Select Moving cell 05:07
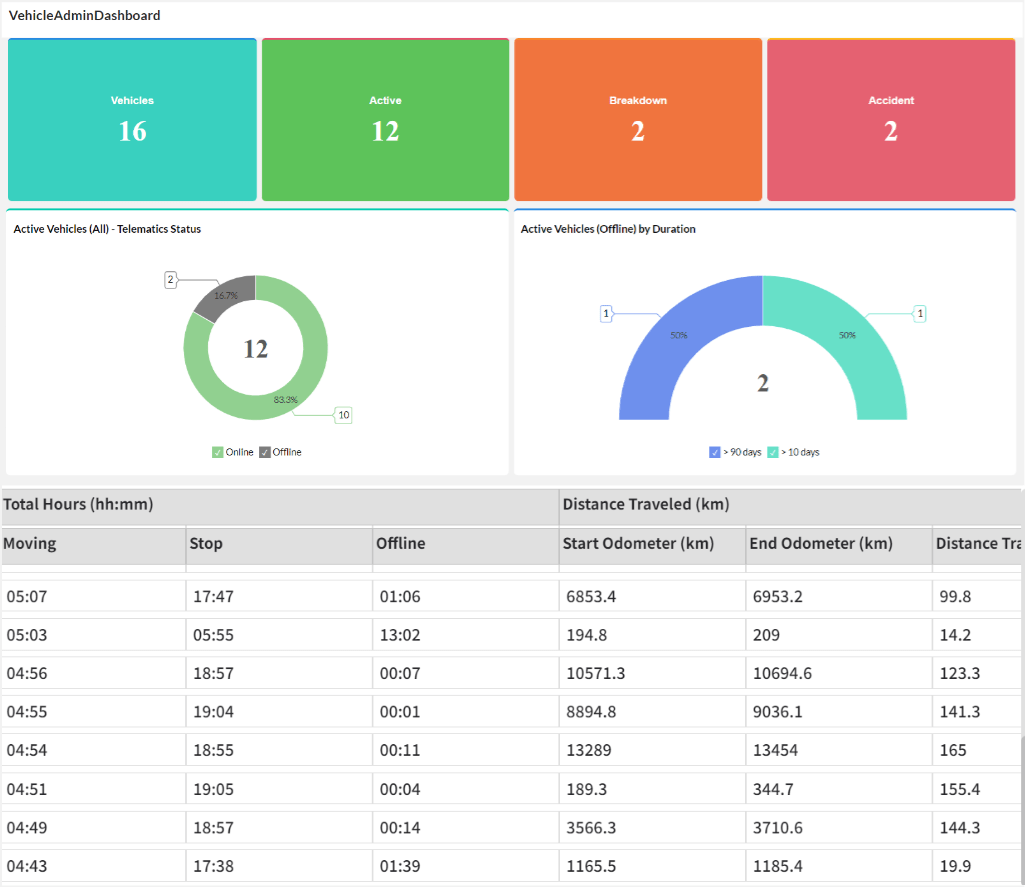The width and height of the screenshot is (1025, 887). (93, 597)
